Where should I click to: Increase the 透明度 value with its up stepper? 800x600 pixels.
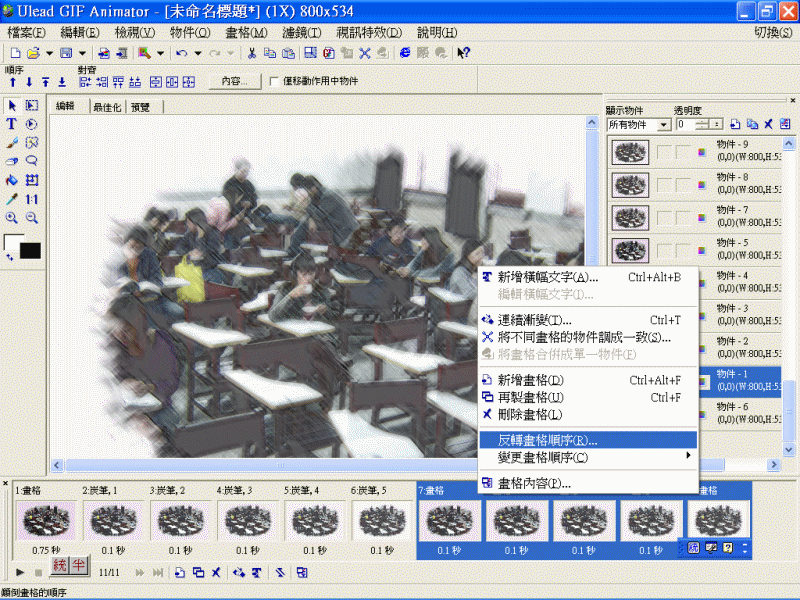[701, 121]
